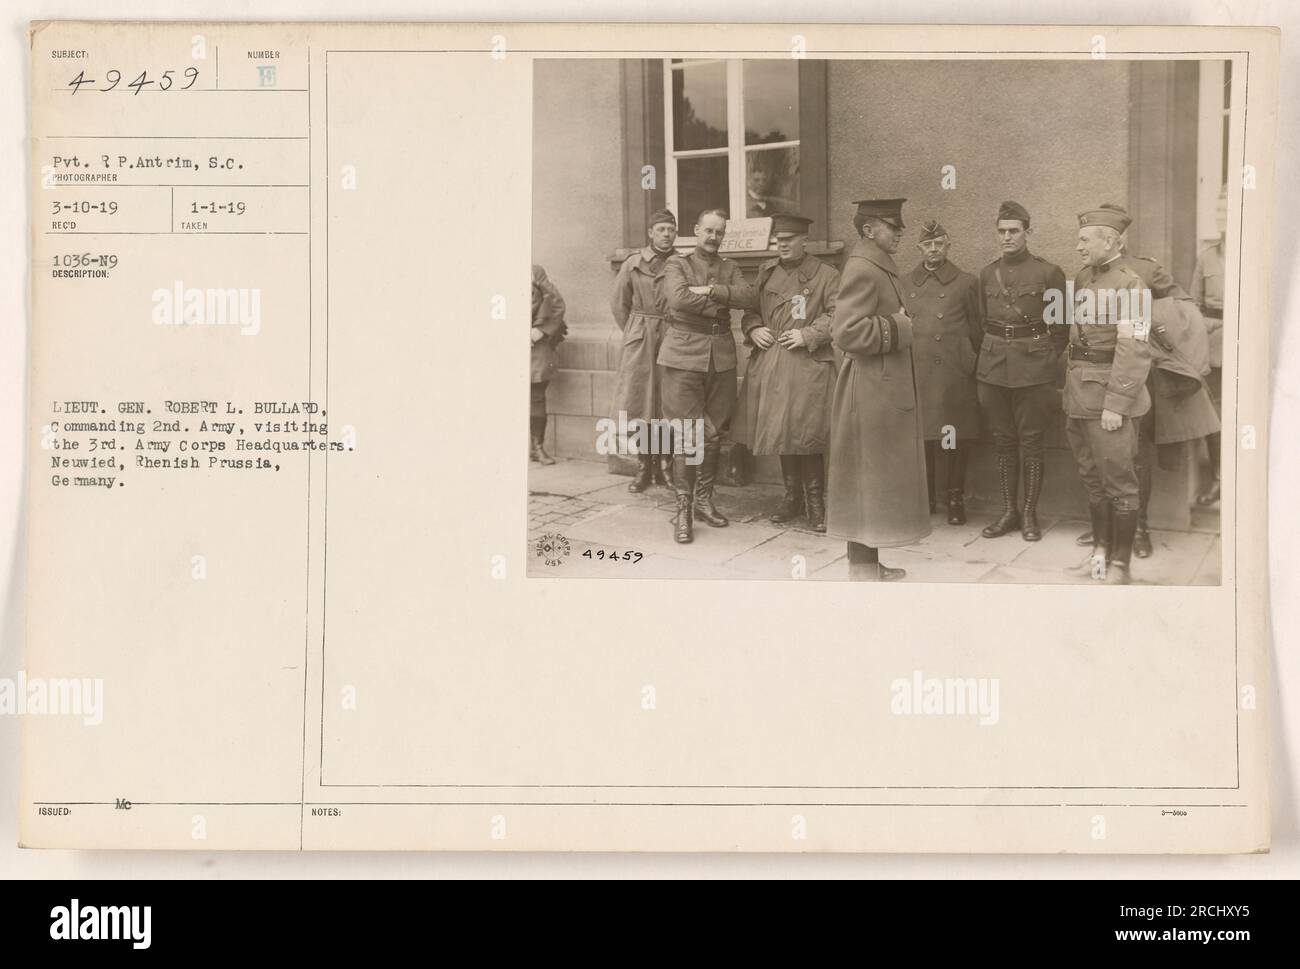Image resolution: width=1300 pixels, height=969 pixels.
Task: Click the "TAKEN" label
Action: pos(195,226)
